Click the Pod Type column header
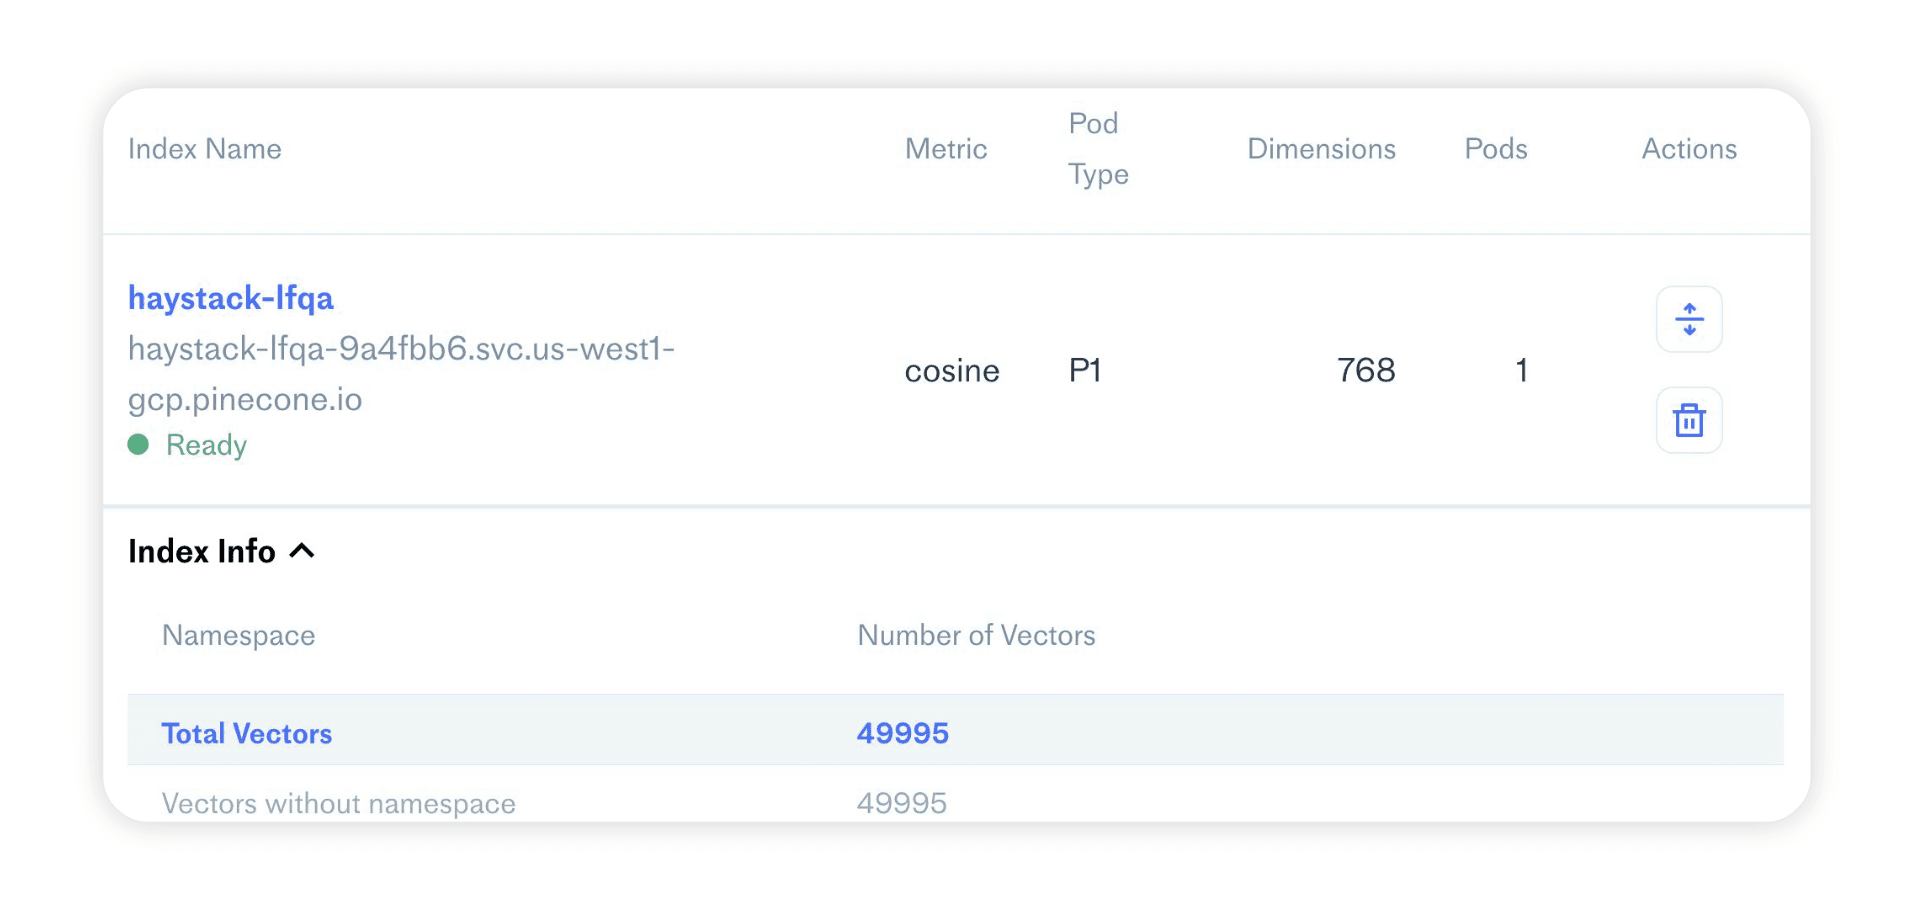1920x920 pixels. [1097, 149]
